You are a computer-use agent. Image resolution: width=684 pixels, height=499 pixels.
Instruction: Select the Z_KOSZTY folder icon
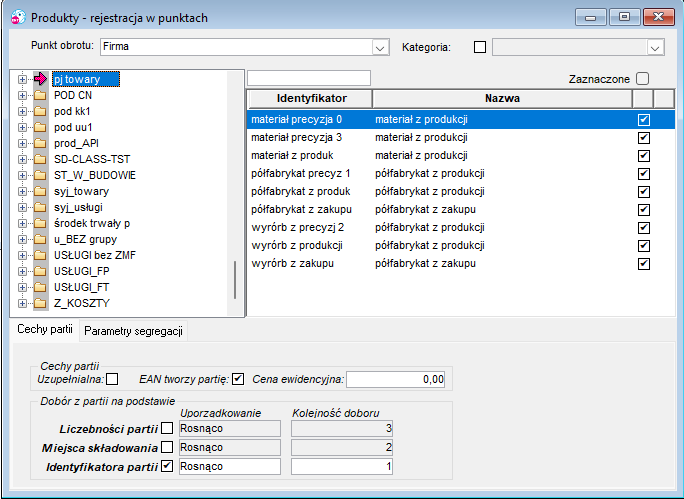point(40,303)
